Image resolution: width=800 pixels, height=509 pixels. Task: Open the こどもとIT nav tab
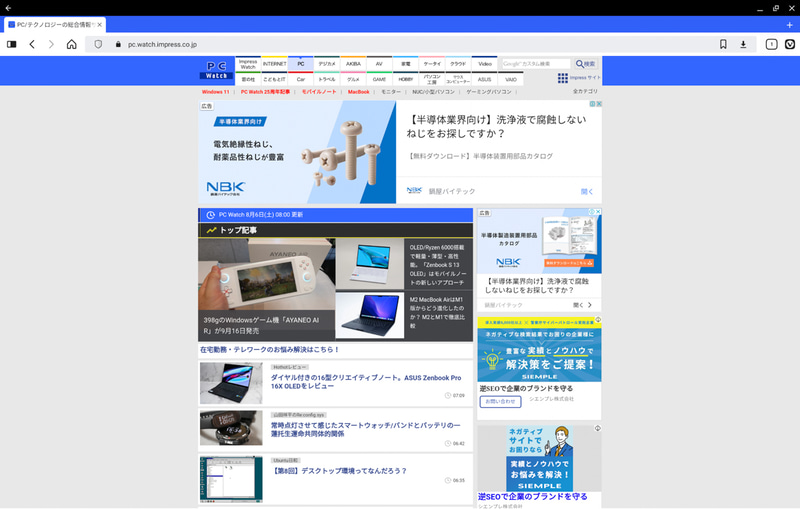click(x=274, y=79)
